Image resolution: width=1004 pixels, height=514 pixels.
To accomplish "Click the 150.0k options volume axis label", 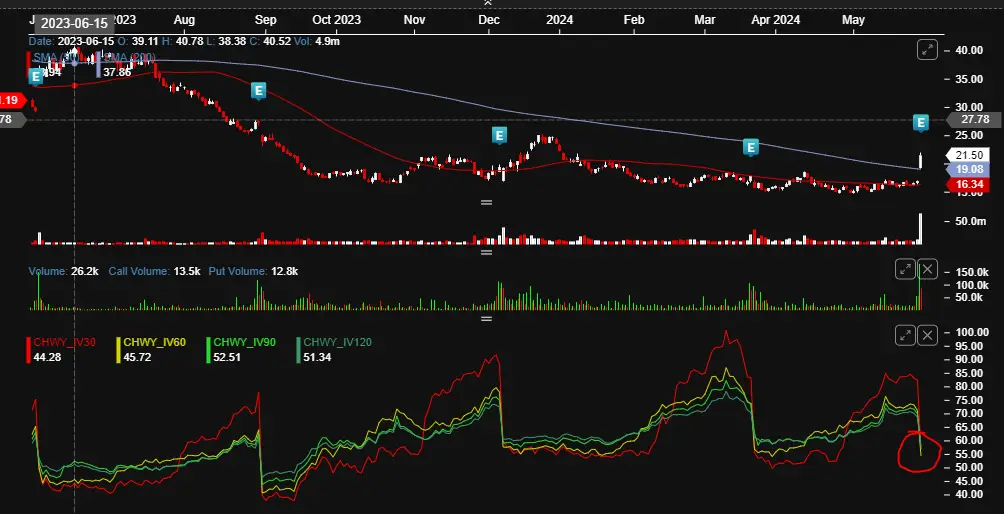I will (x=970, y=271).
